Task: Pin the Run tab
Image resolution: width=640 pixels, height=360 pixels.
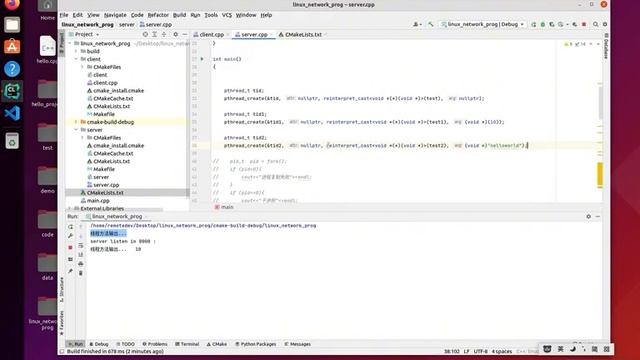Action: [71, 271]
